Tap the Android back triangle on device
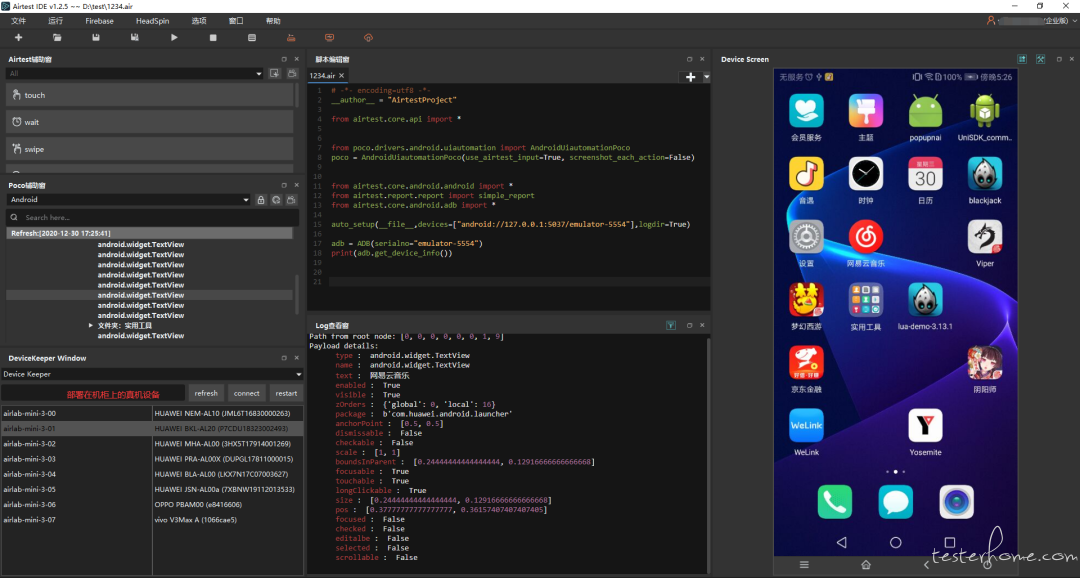The height and width of the screenshot is (578, 1080). pos(841,542)
